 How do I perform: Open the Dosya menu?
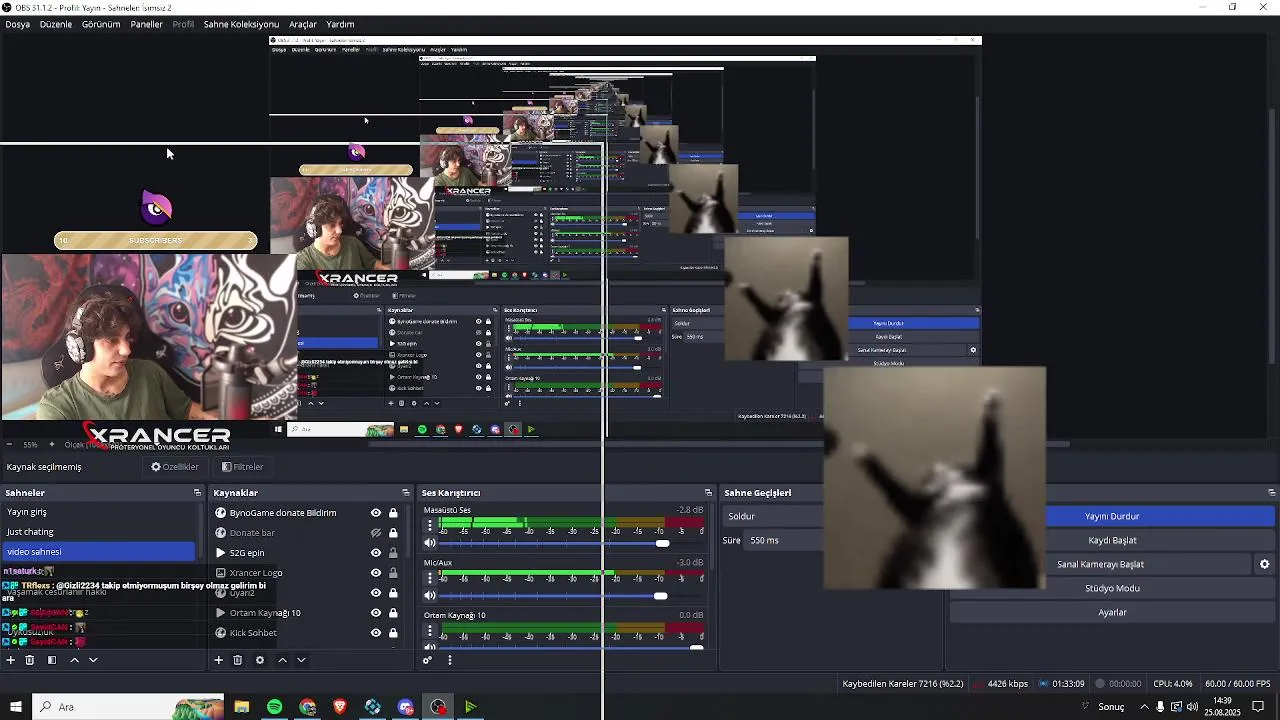(x=17, y=24)
